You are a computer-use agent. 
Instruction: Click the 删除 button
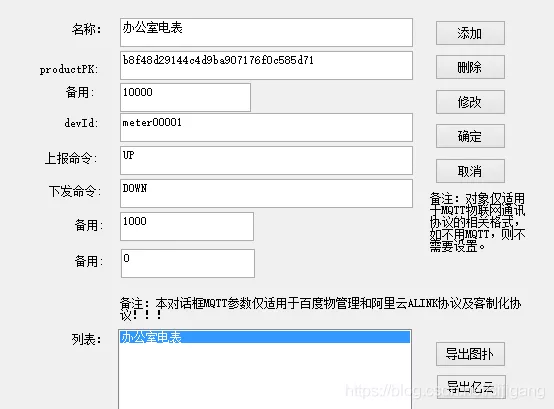(470, 67)
